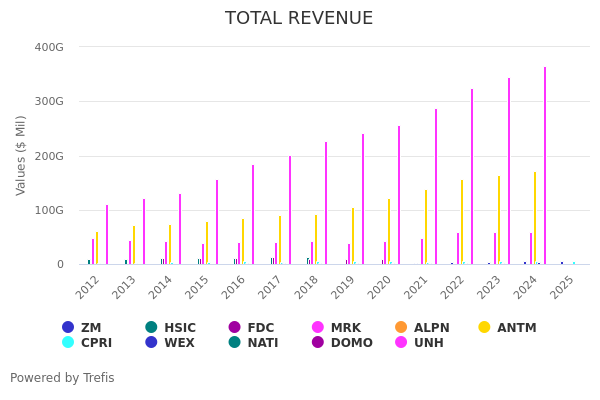Click the teal NATI legend icon
This screenshot has width=600, height=400.
[234, 343]
